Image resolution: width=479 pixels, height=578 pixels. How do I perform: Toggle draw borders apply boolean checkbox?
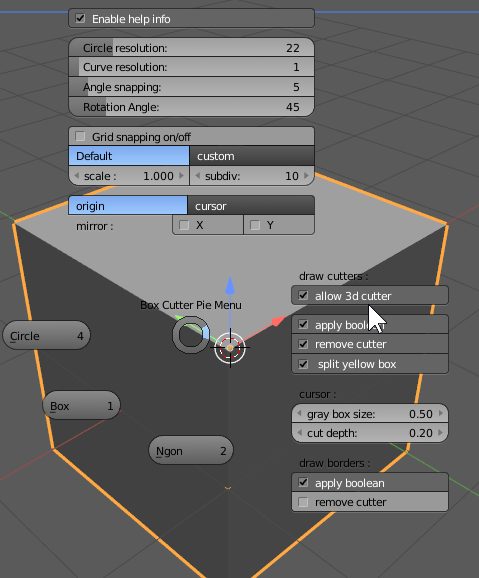[303, 482]
